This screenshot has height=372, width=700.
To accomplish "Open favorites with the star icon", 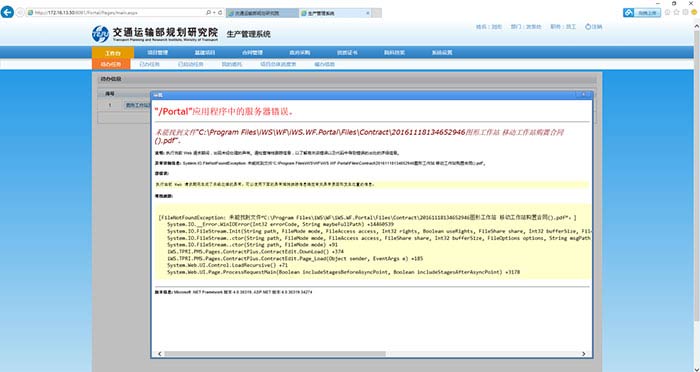I will click(x=677, y=13).
